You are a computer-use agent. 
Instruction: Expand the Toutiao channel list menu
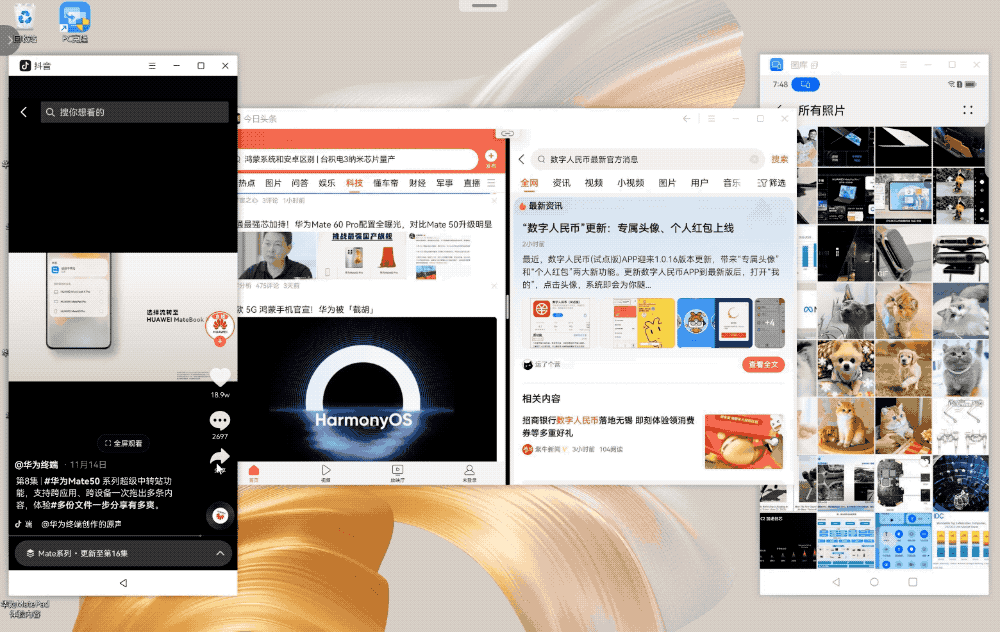coord(491,183)
